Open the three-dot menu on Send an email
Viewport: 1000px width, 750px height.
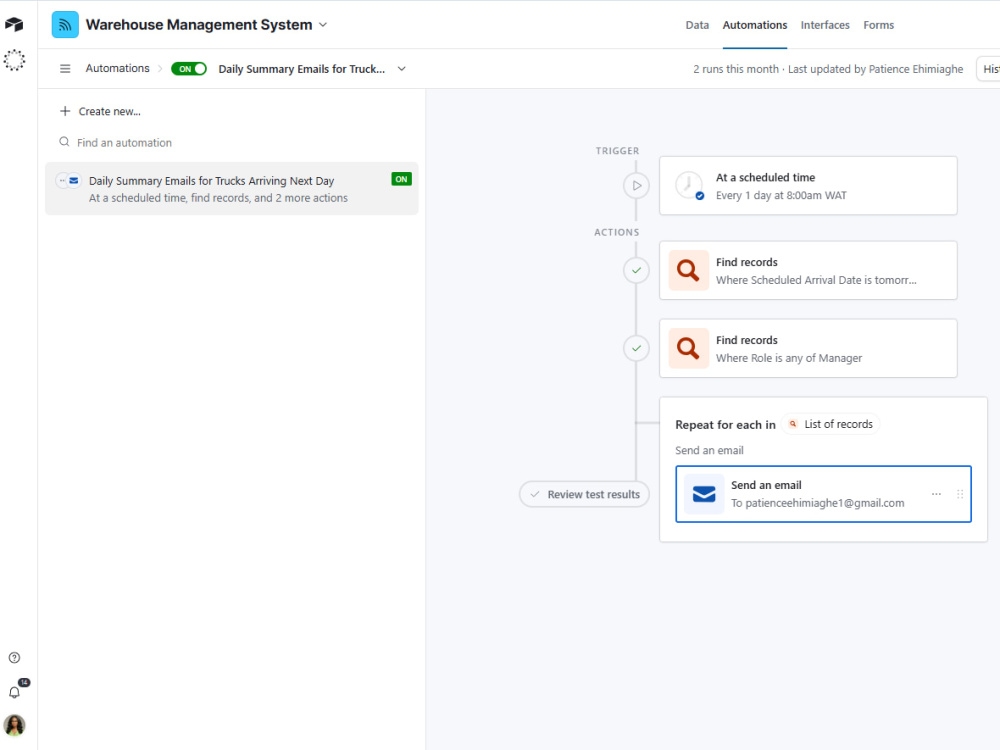pyautogui.click(x=936, y=494)
